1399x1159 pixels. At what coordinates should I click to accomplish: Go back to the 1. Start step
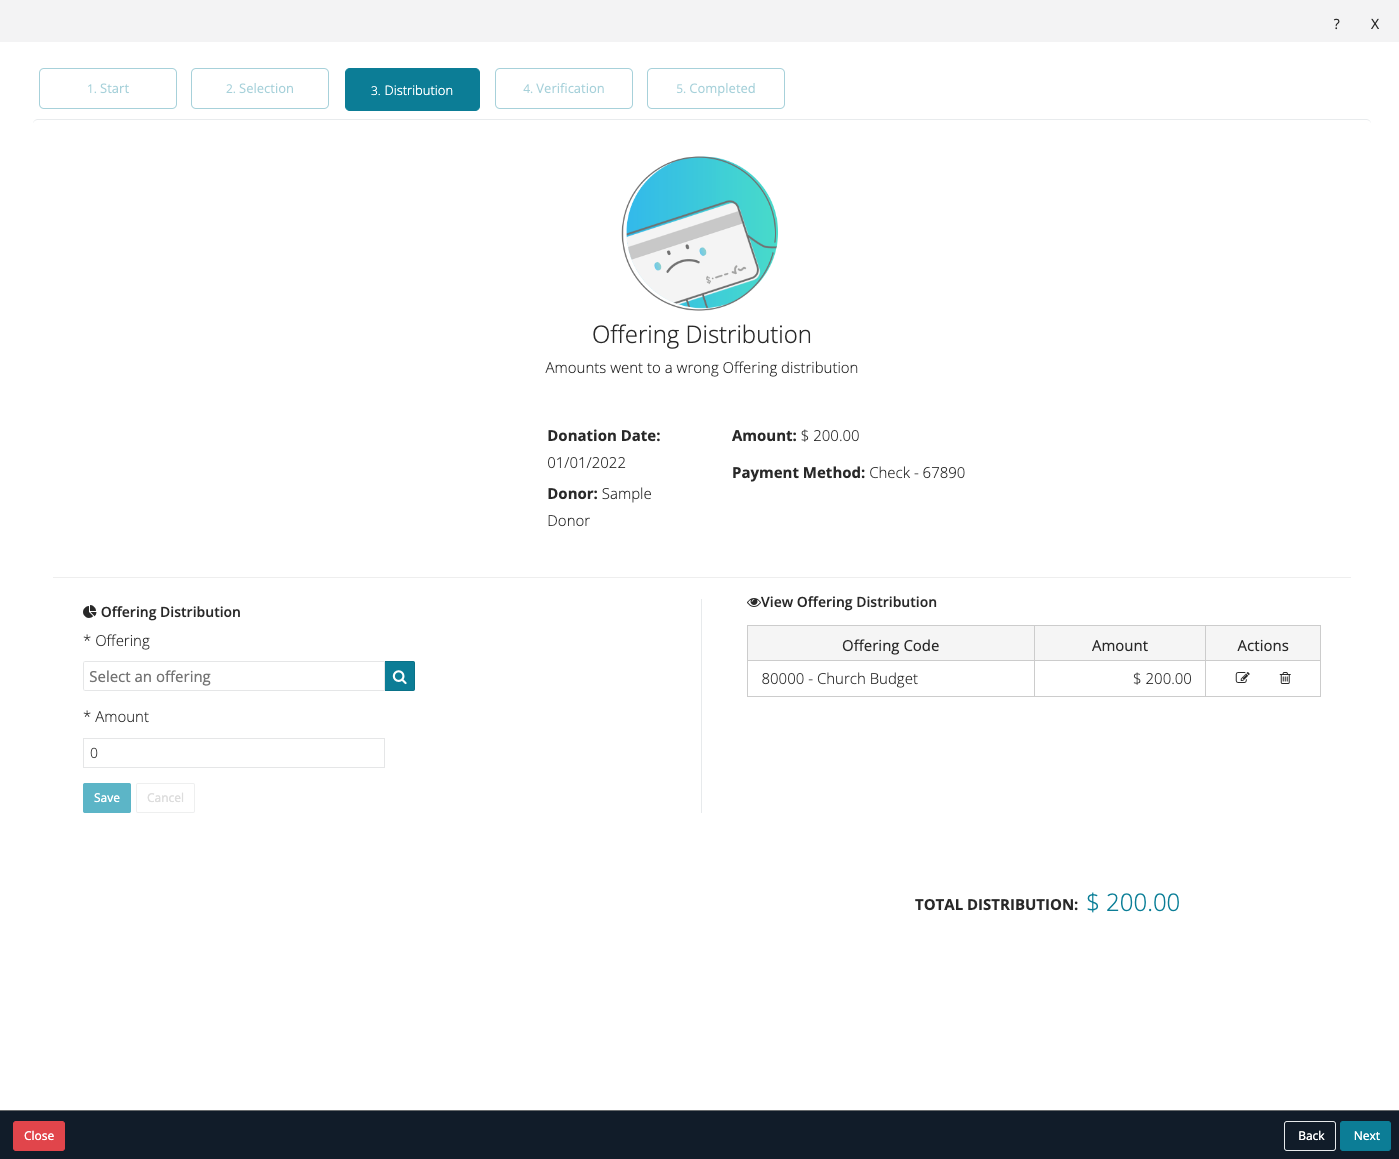[107, 88]
